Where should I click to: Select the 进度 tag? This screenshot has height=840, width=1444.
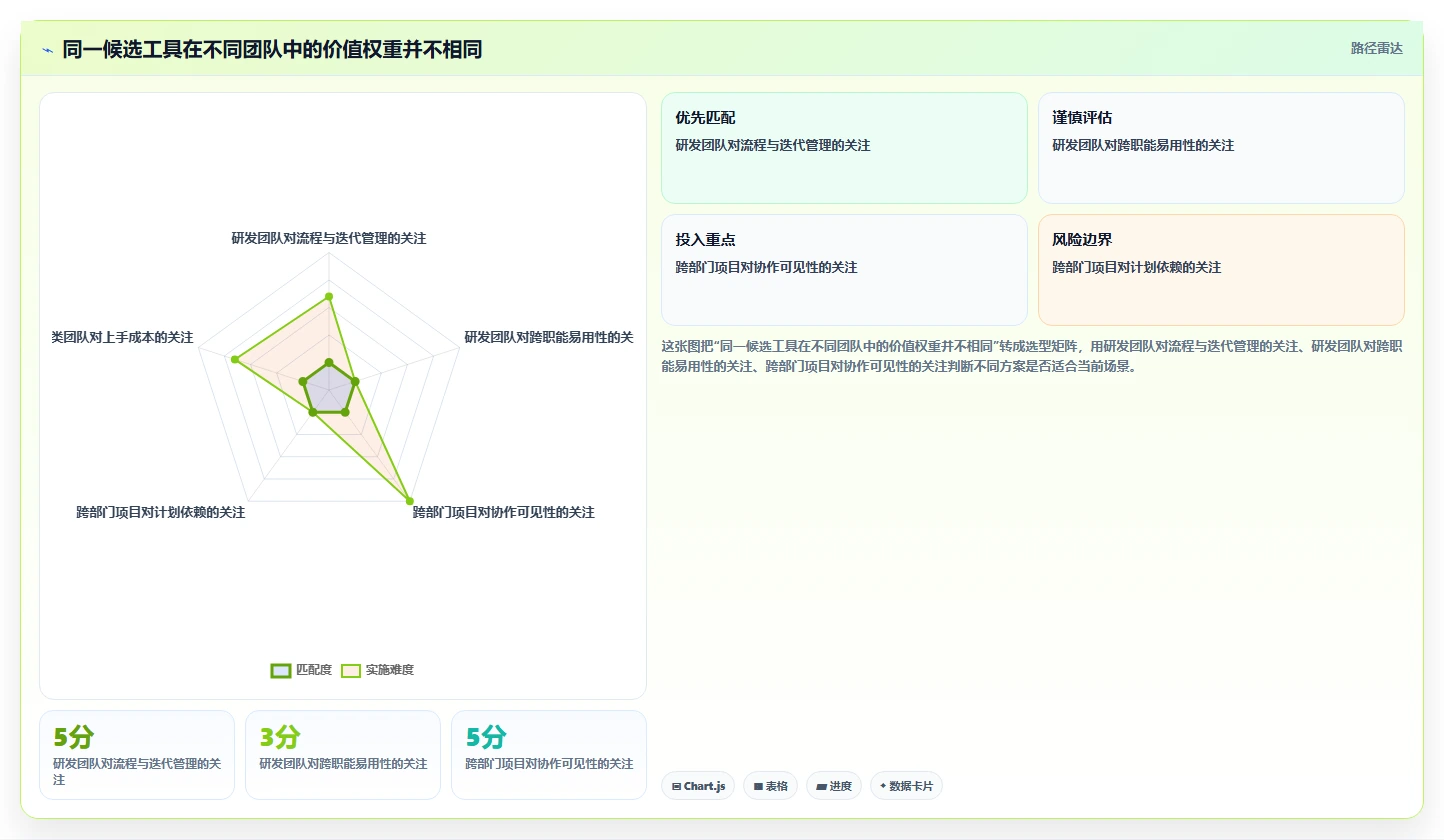click(x=833, y=786)
